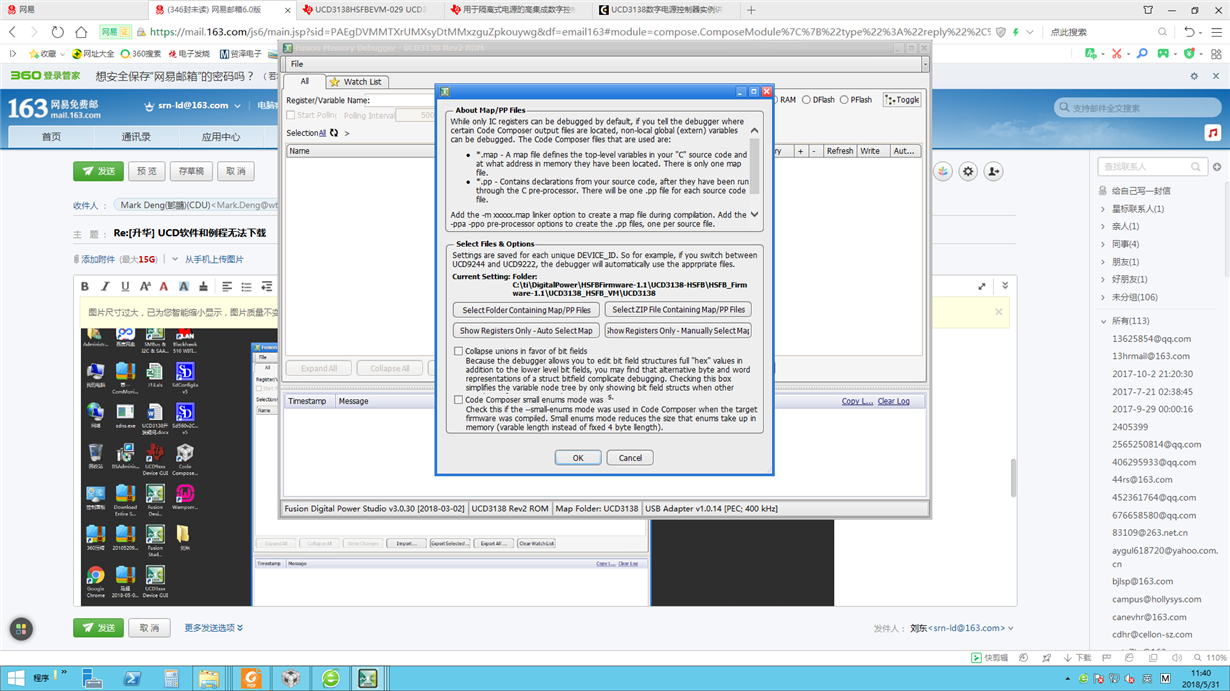Click the browser back arrow
The image size is (1230, 691).
coord(13,32)
